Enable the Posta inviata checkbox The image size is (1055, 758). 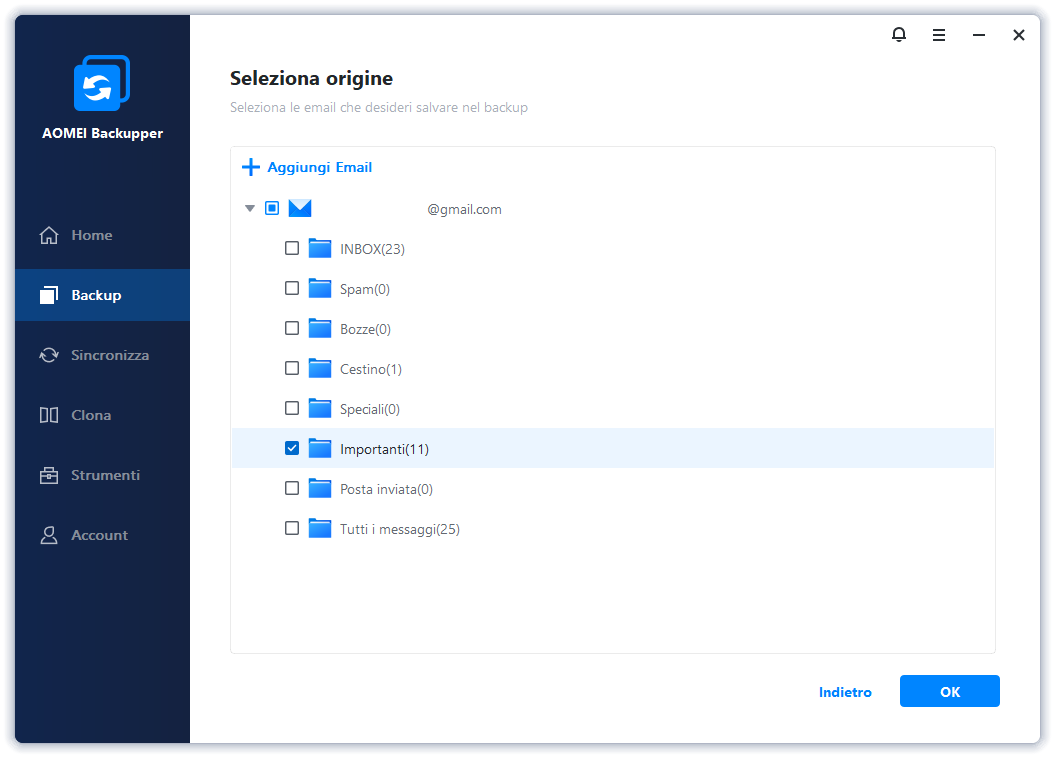coord(292,489)
